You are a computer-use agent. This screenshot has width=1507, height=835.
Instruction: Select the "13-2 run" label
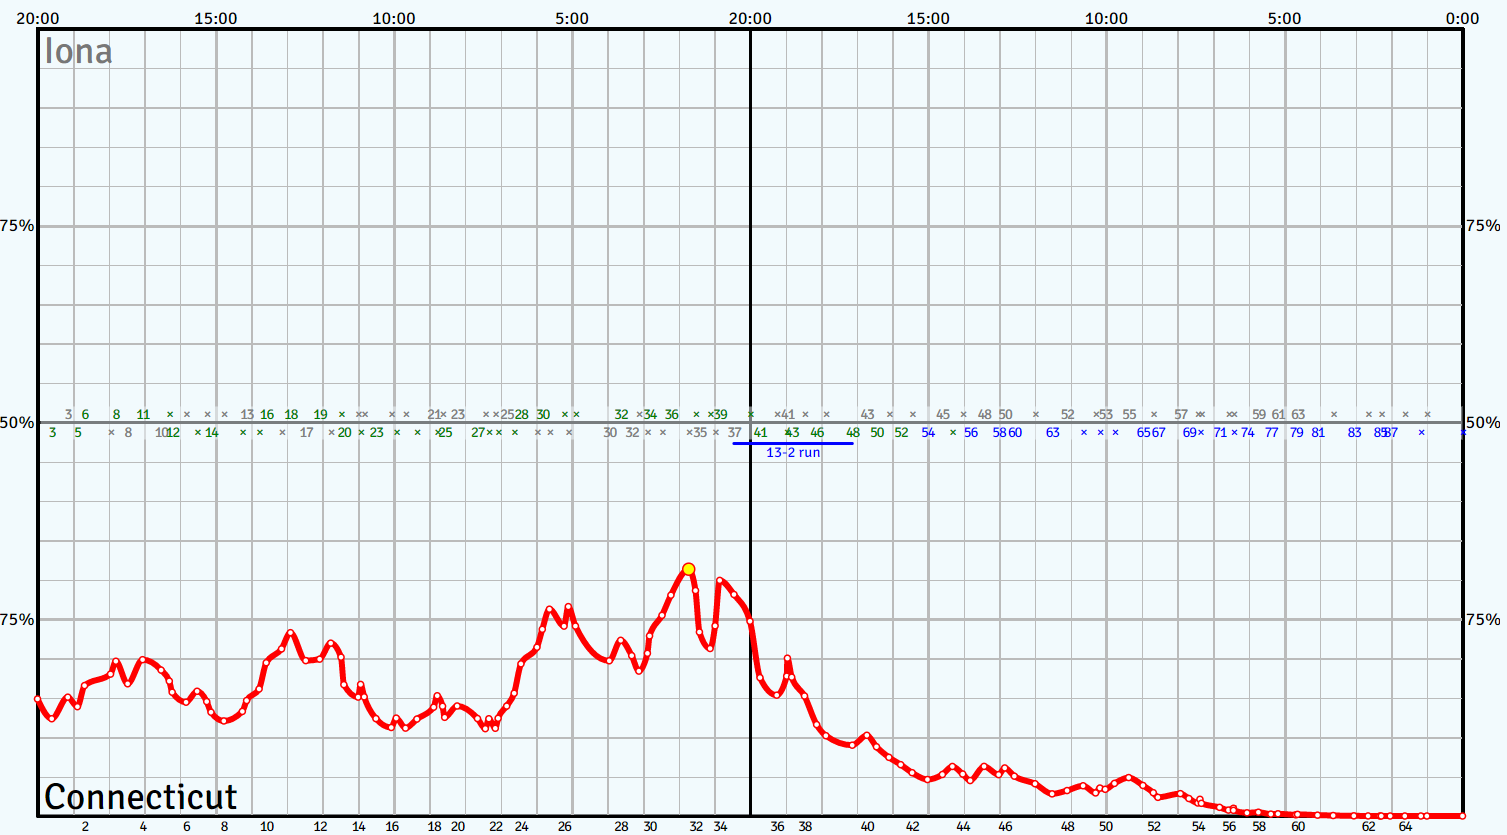point(793,453)
